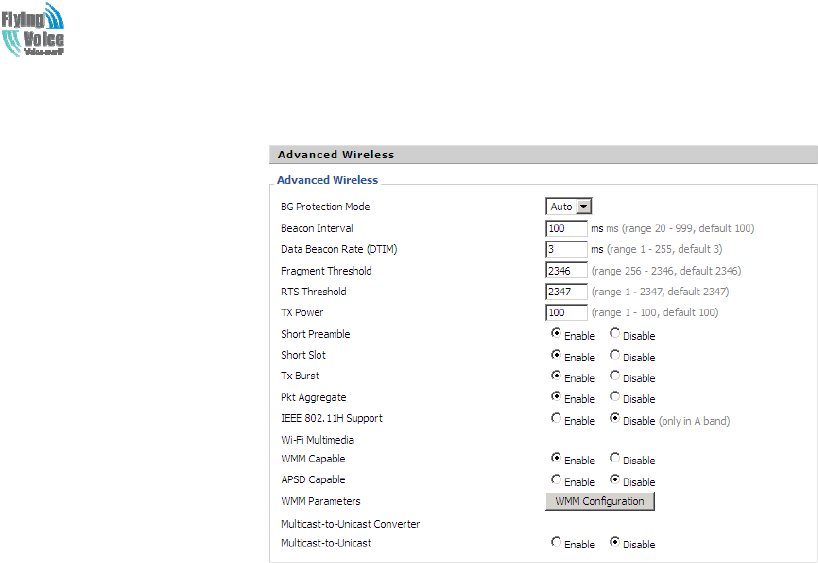Viewport: 818px width, 563px height.
Task: Click the 'Data Beacon Rate (DTIM)' label
Action: (x=339, y=249)
